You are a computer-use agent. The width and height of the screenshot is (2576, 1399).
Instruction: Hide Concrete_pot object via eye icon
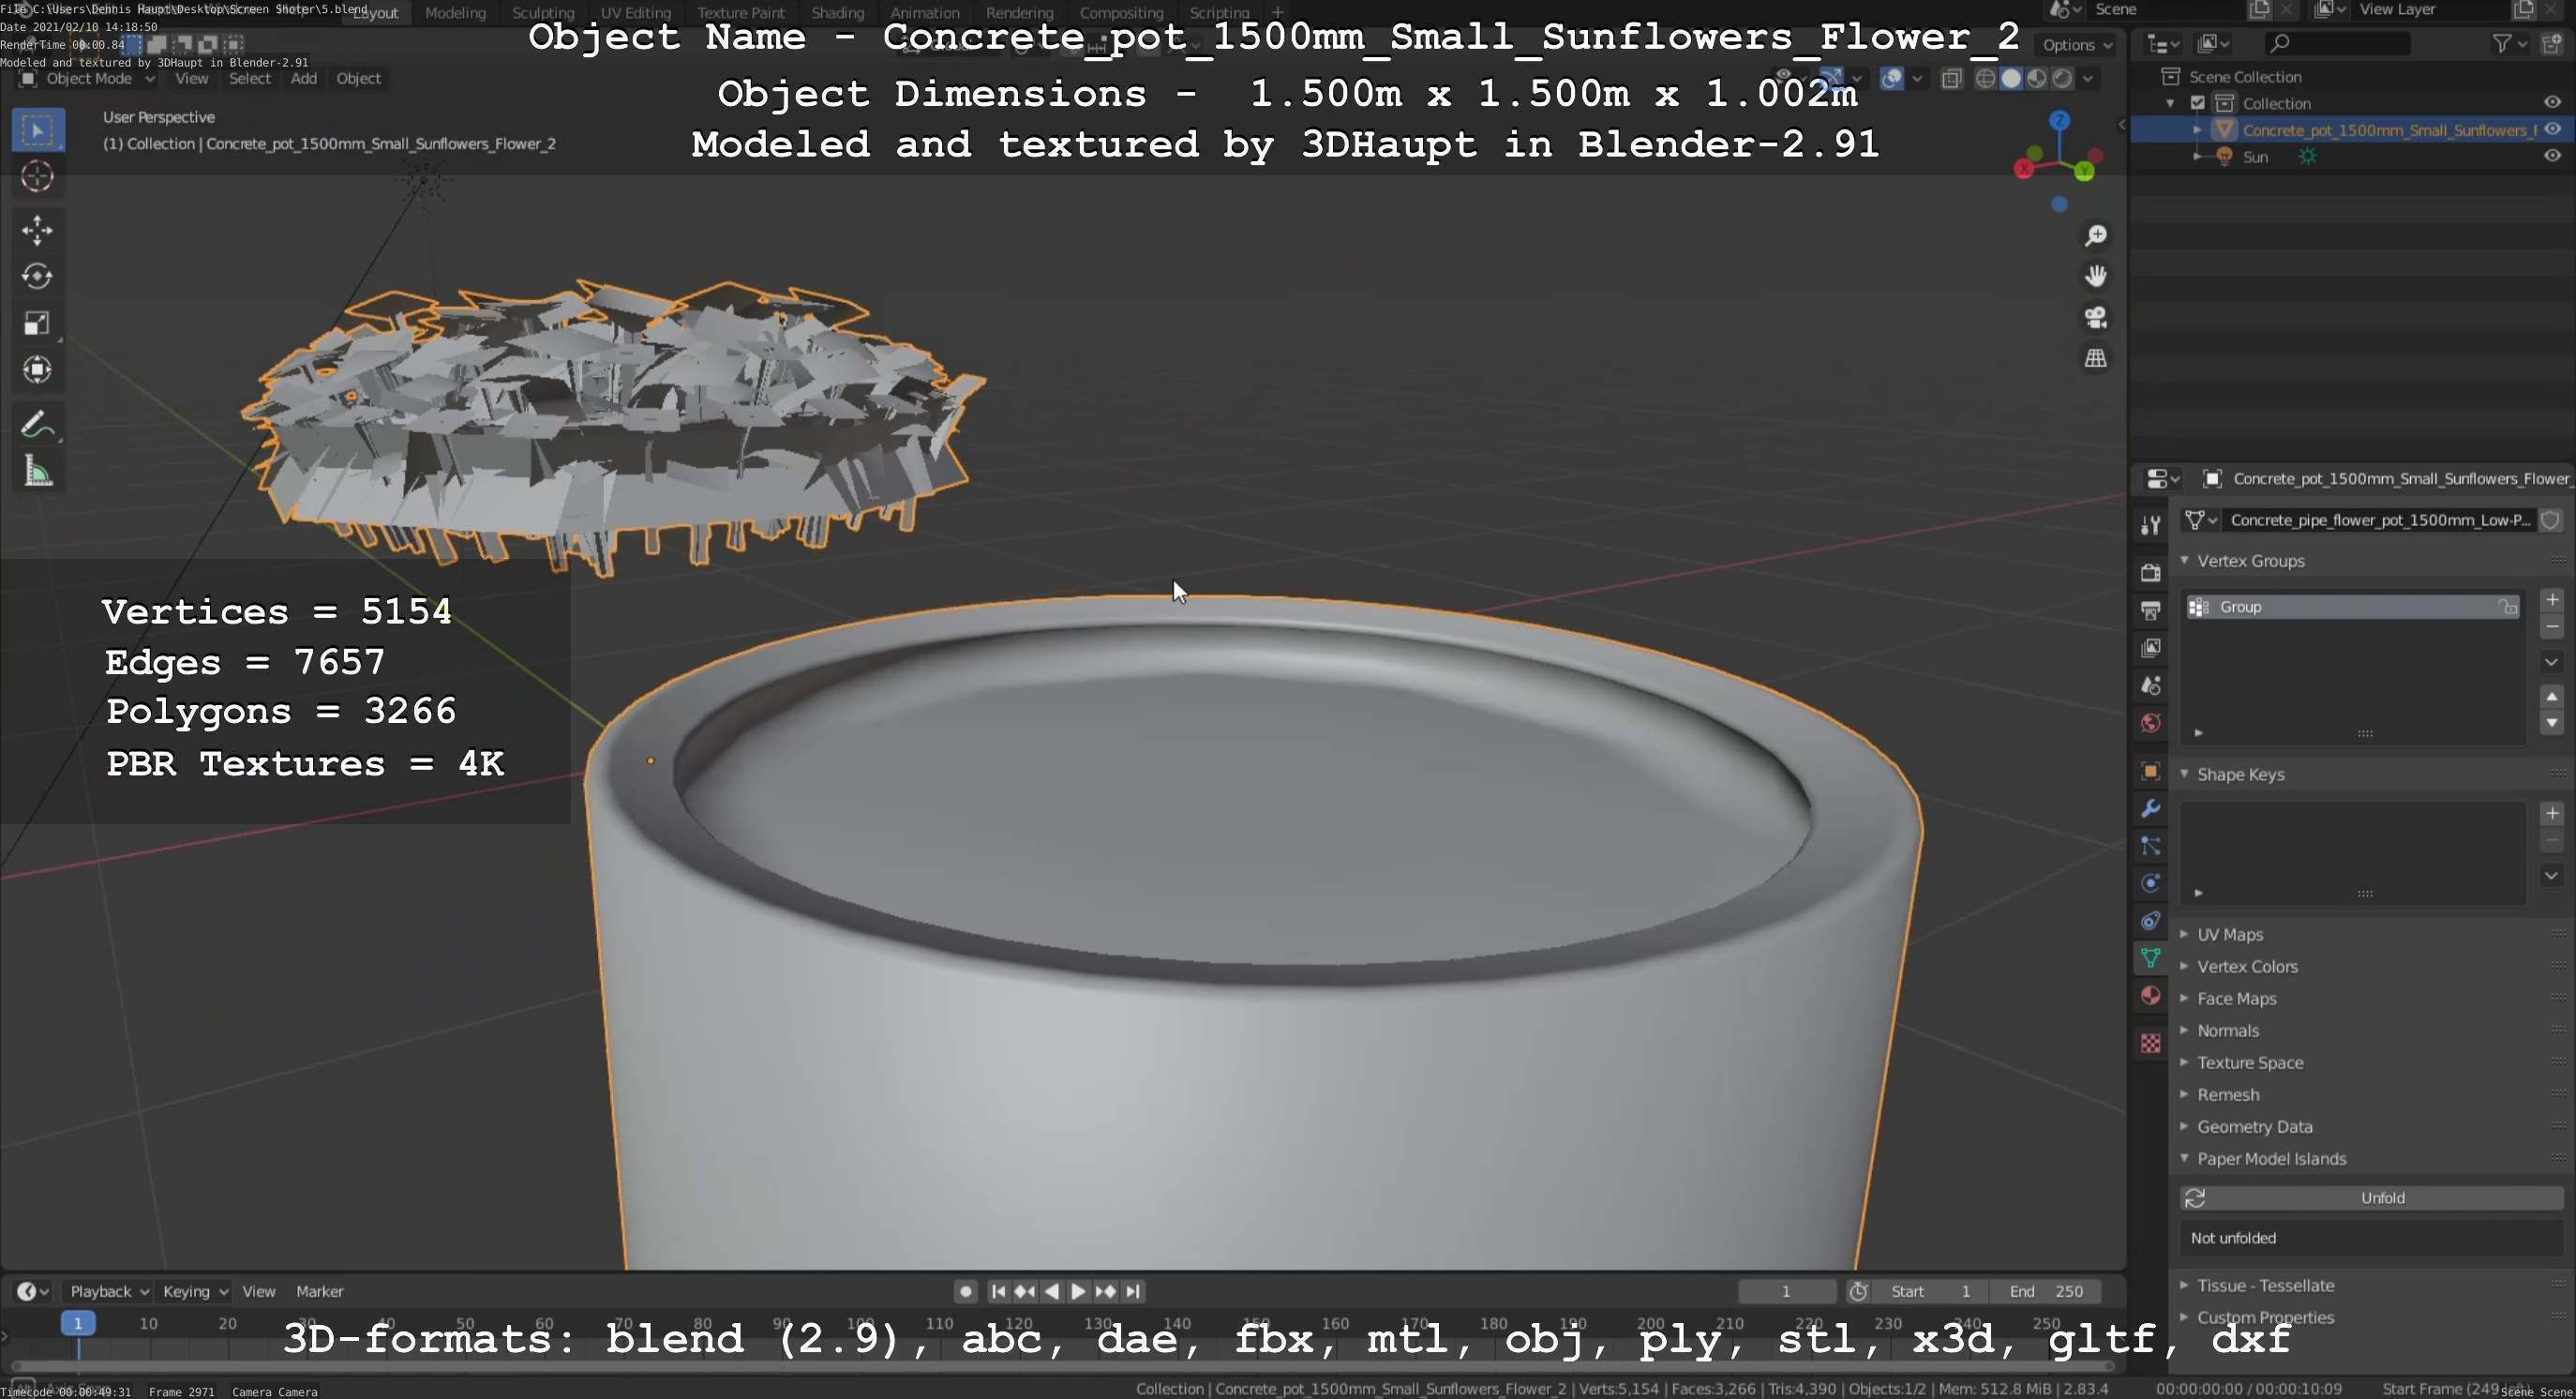pyautogui.click(x=2551, y=130)
